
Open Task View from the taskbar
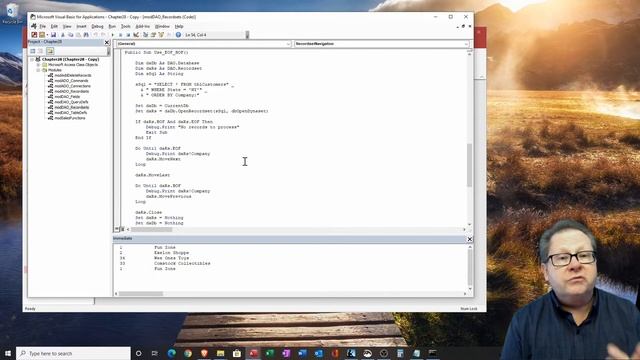tap(155, 353)
